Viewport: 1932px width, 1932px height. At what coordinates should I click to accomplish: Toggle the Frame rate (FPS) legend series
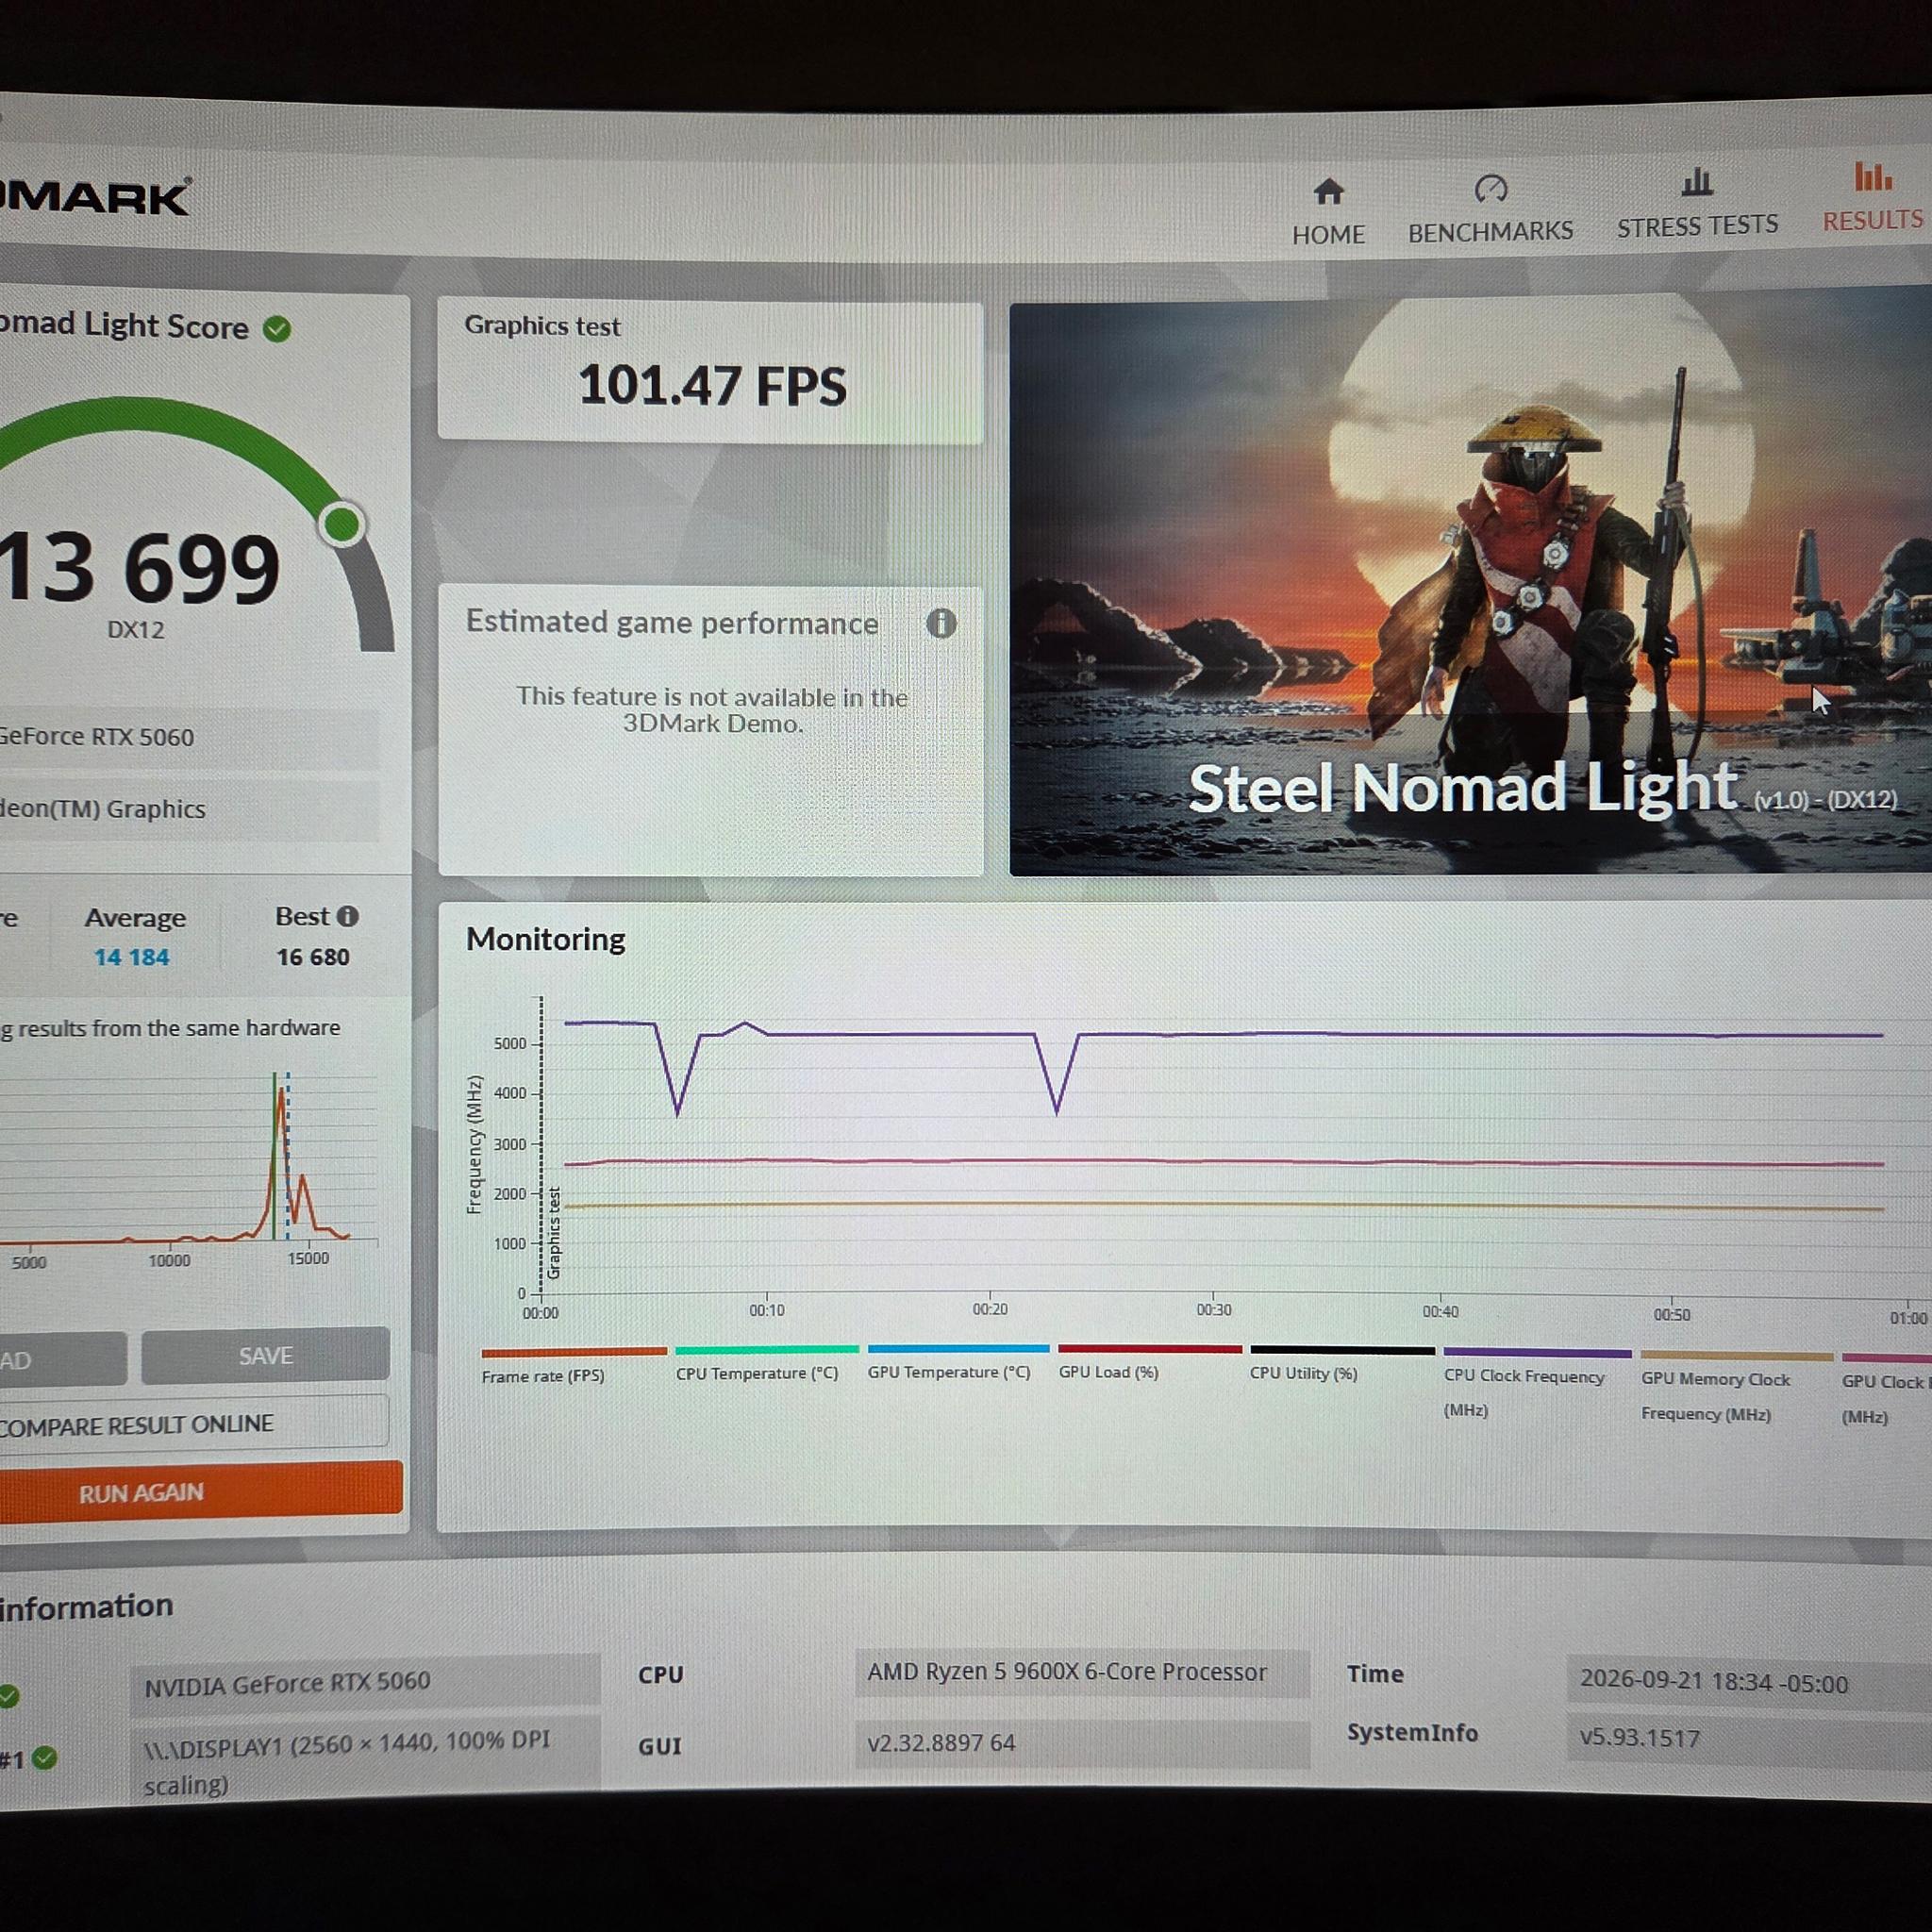pos(572,1365)
